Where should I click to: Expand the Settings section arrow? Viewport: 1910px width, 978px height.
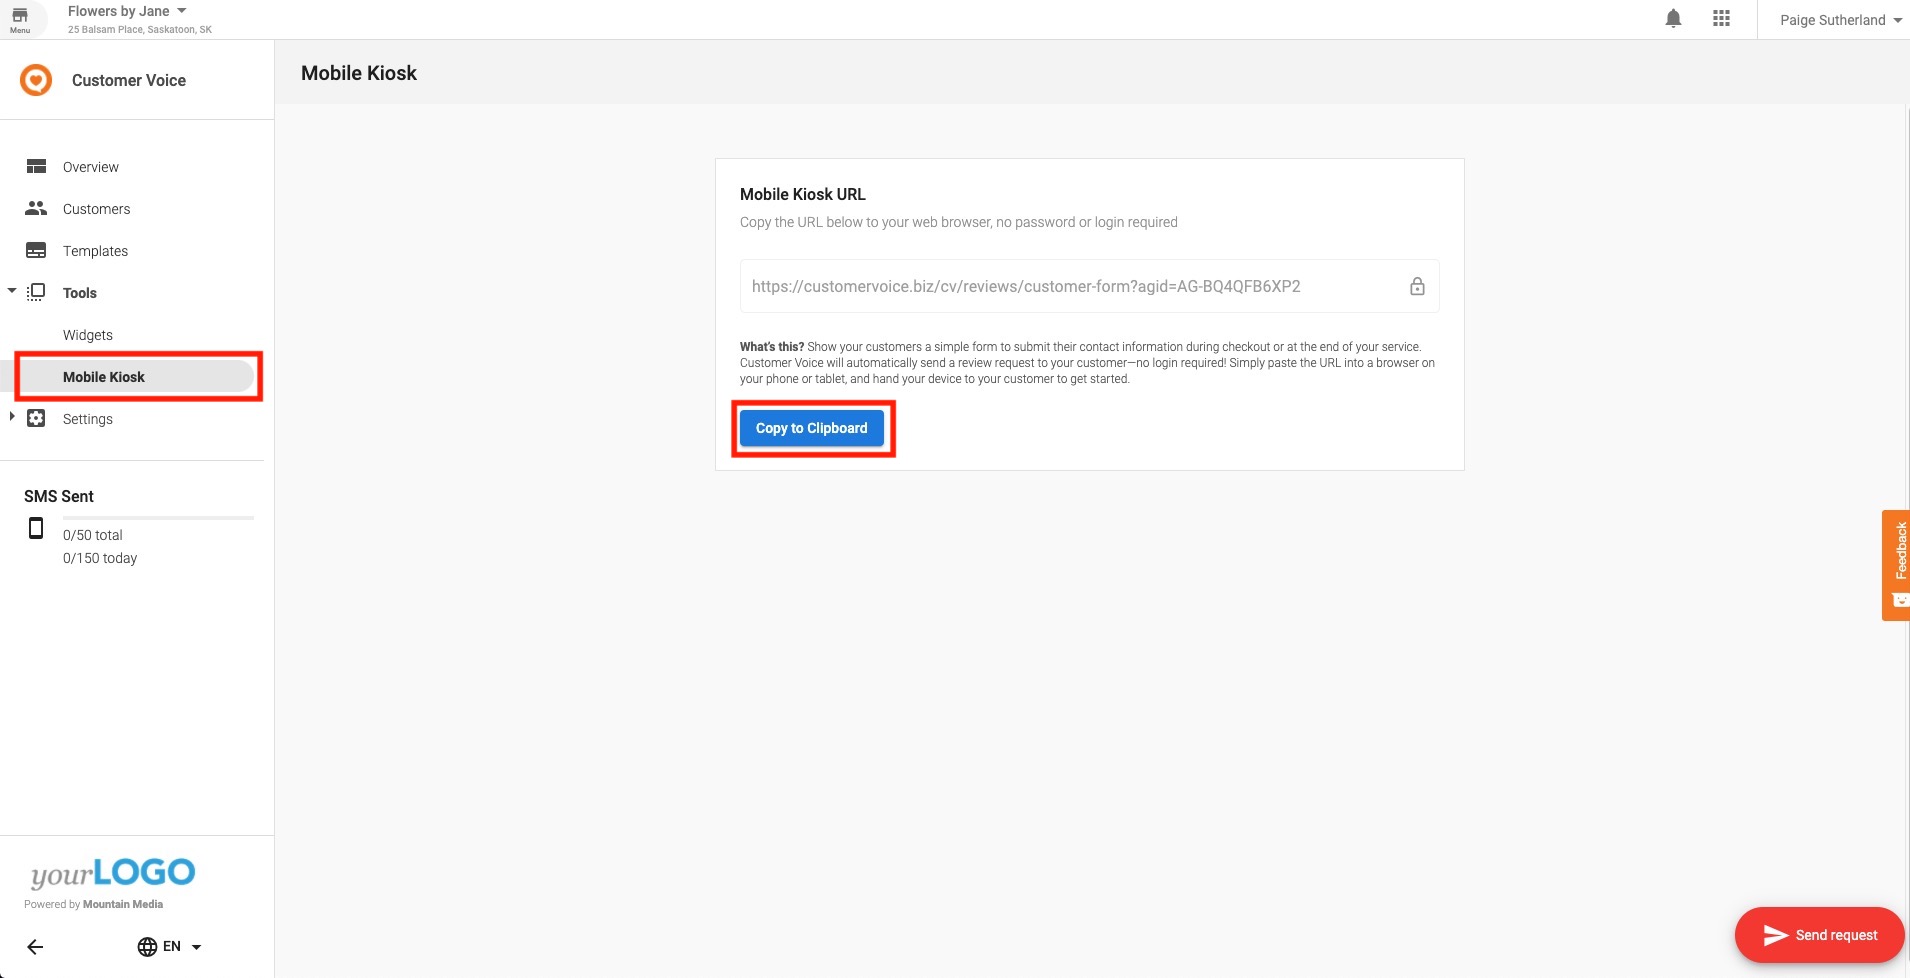[x=12, y=417]
